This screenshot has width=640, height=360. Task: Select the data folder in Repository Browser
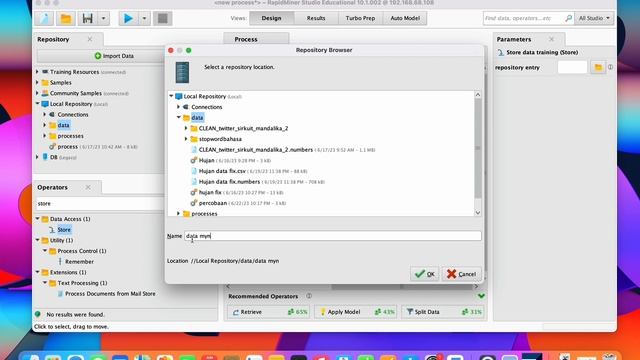coord(197,118)
